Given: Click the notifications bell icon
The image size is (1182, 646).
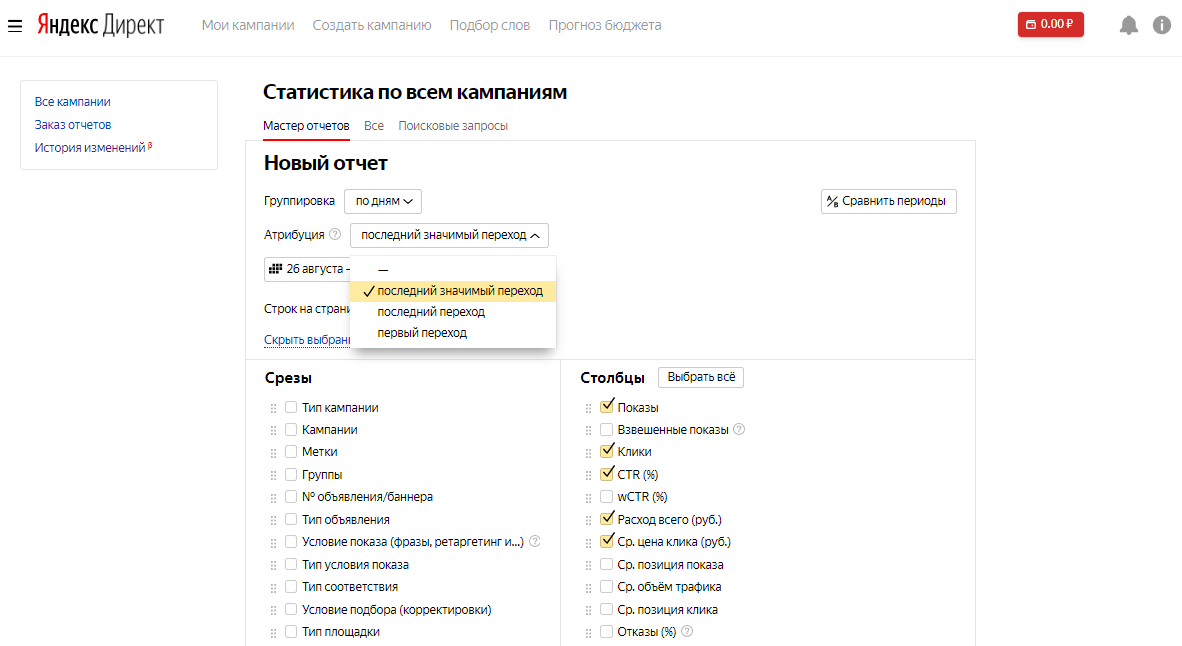Looking at the screenshot, I should [1128, 25].
